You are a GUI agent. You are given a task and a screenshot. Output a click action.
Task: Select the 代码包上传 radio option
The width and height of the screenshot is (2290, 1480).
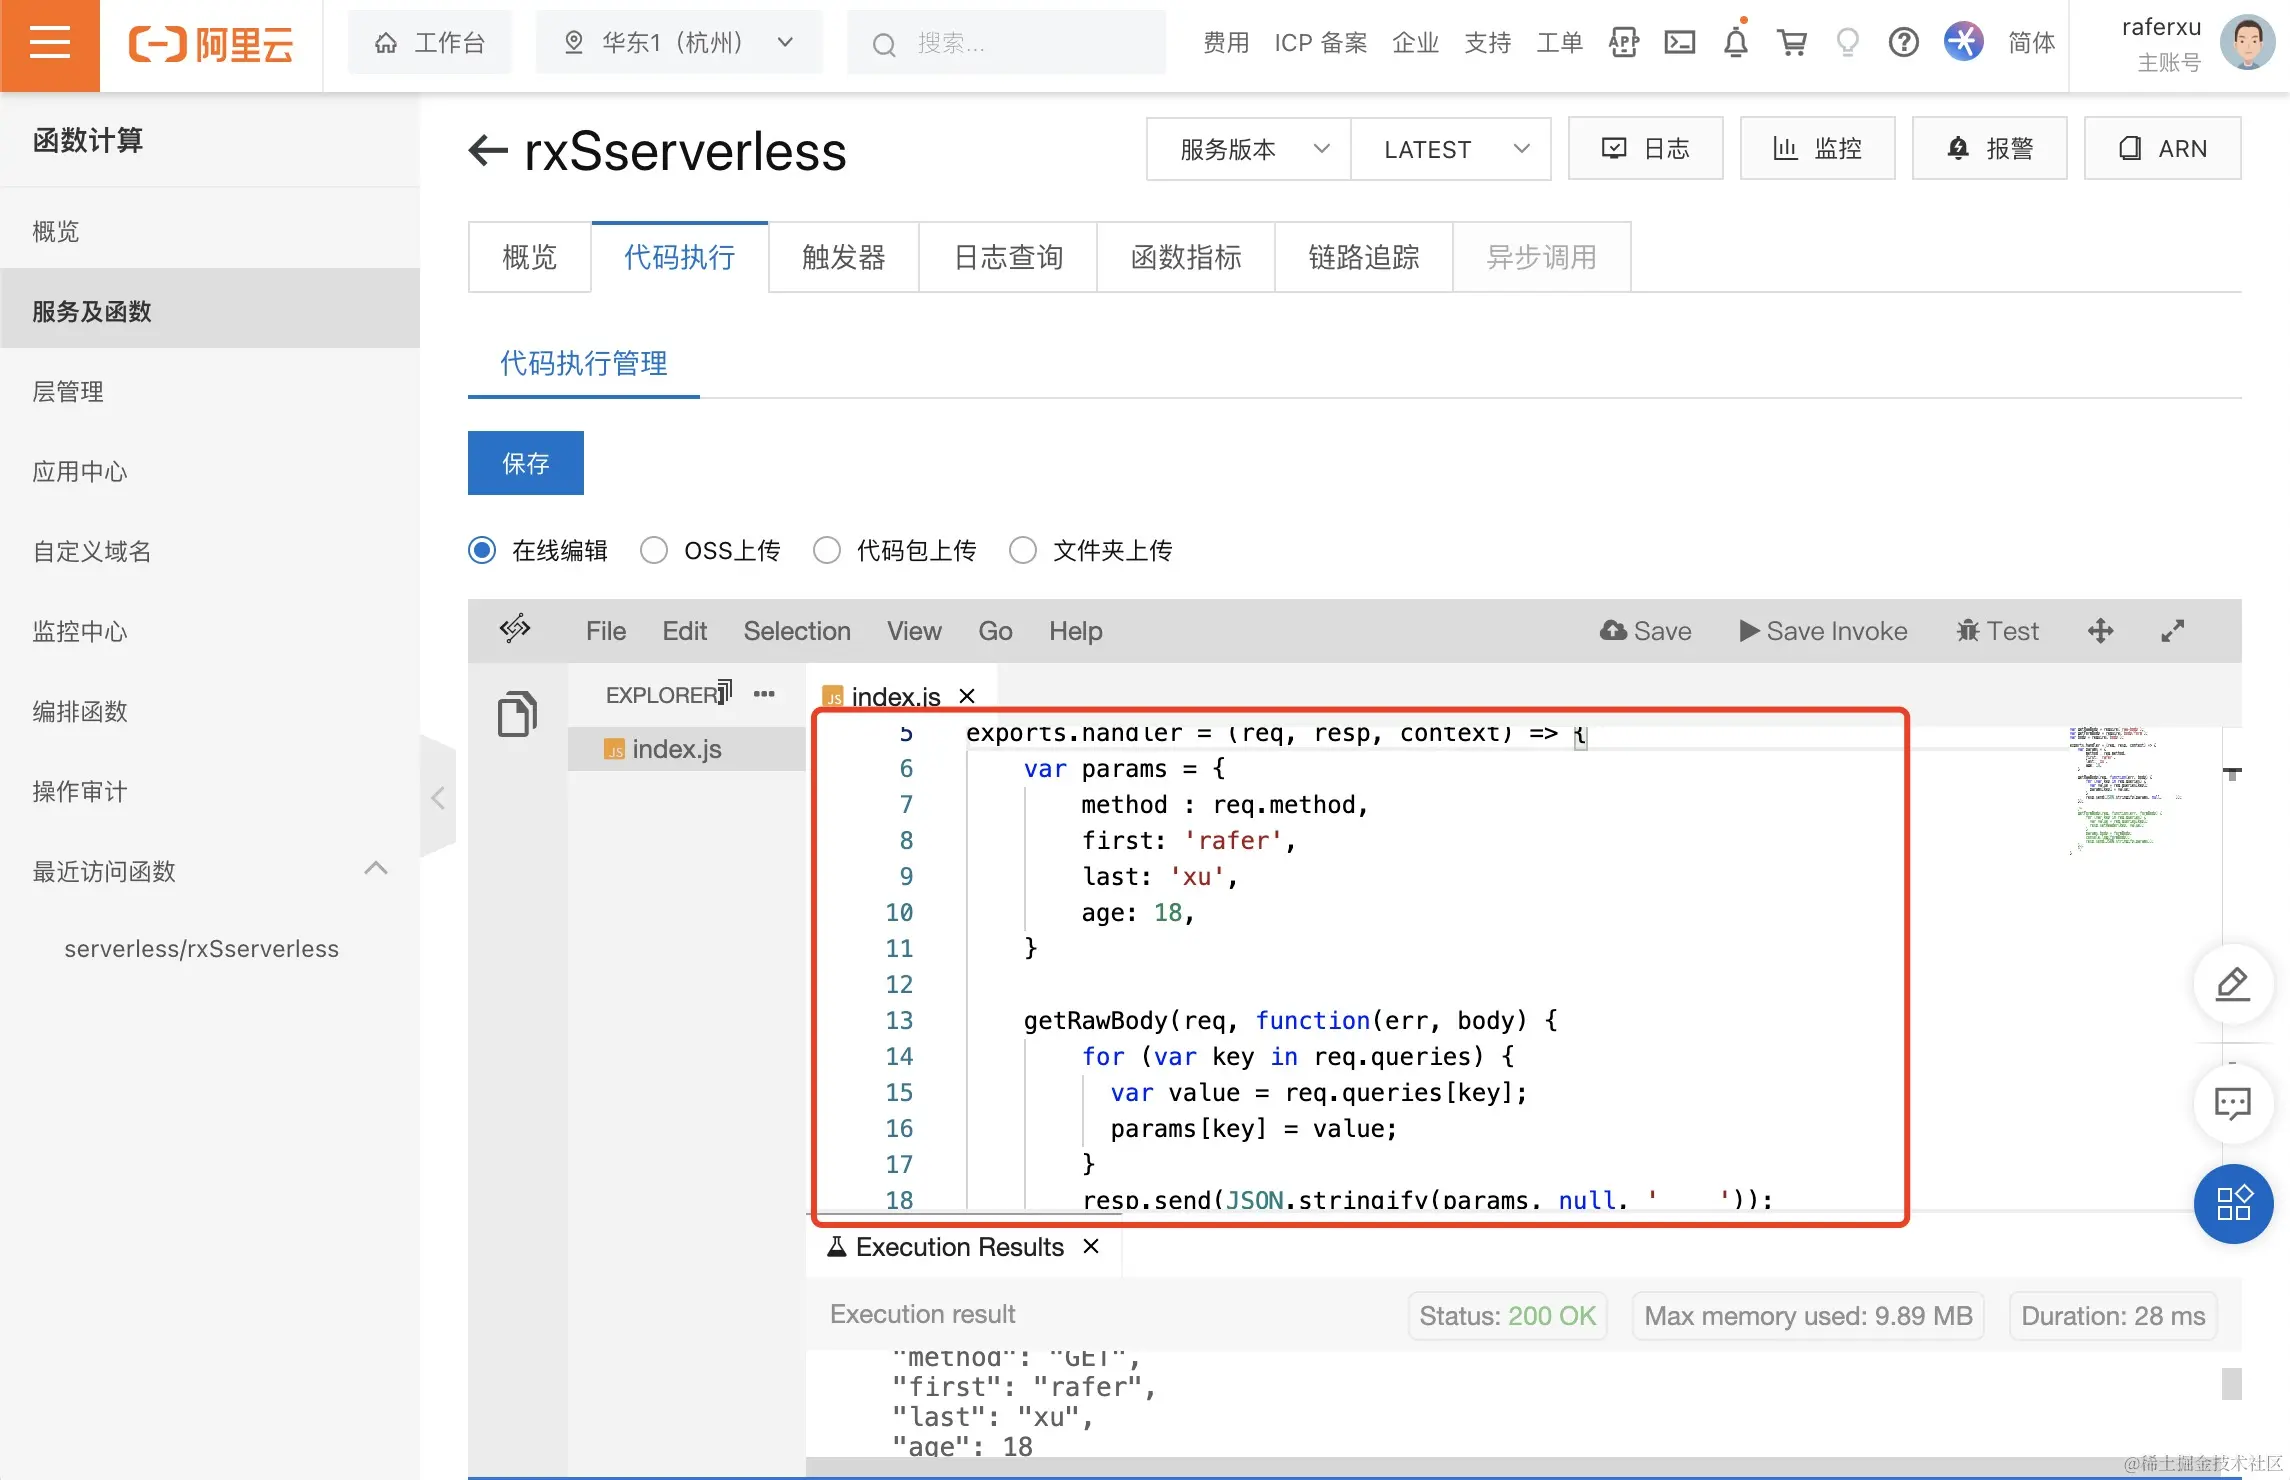pos(827,550)
